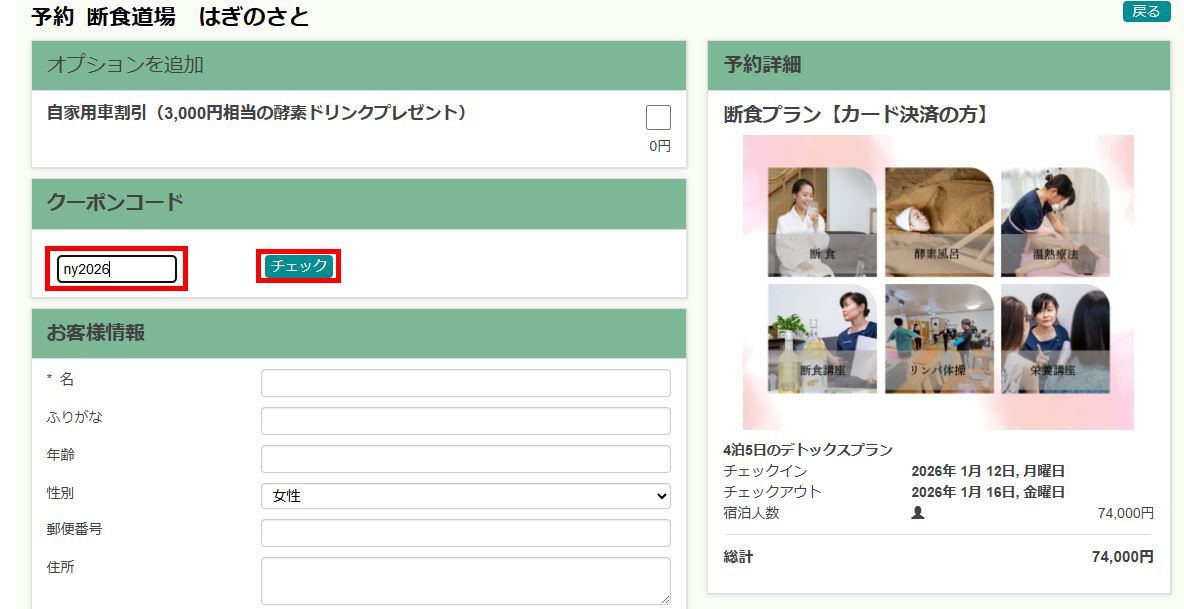Click the オプションを追加 section header
This screenshot has height=609, width=1184.
pyautogui.click(x=358, y=65)
